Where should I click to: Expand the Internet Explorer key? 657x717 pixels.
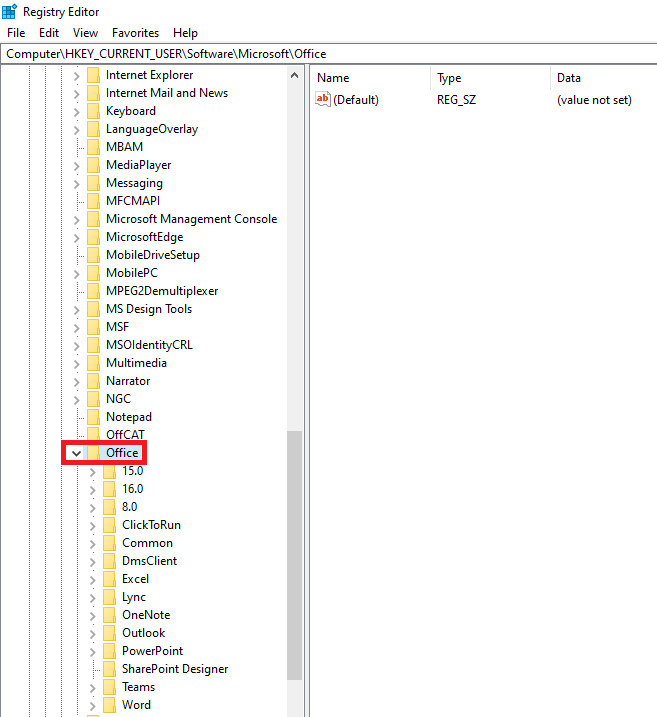click(76, 75)
